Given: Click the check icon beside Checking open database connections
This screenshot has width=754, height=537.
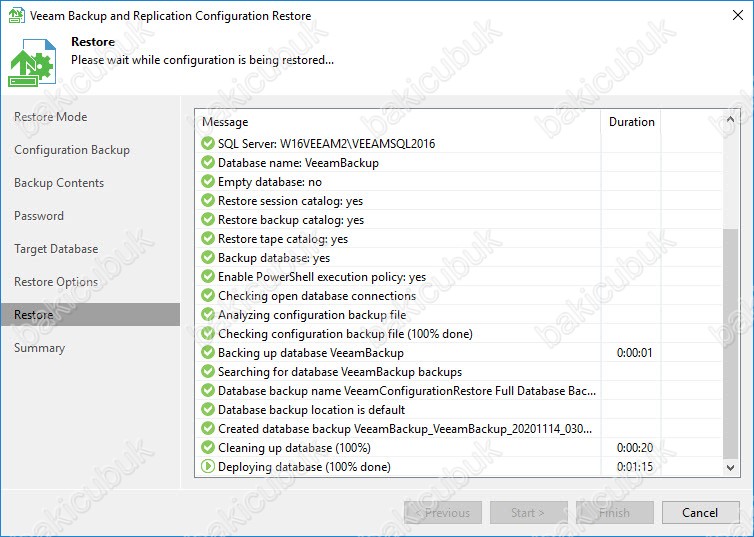Looking at the screenshot, I should 208,295.
